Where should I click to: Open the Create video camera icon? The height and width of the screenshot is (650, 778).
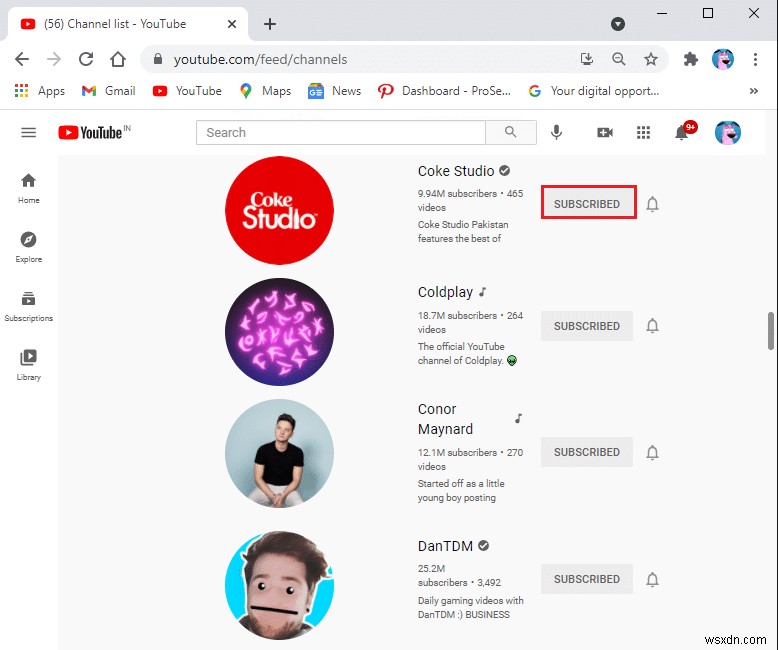coord(605,132)
